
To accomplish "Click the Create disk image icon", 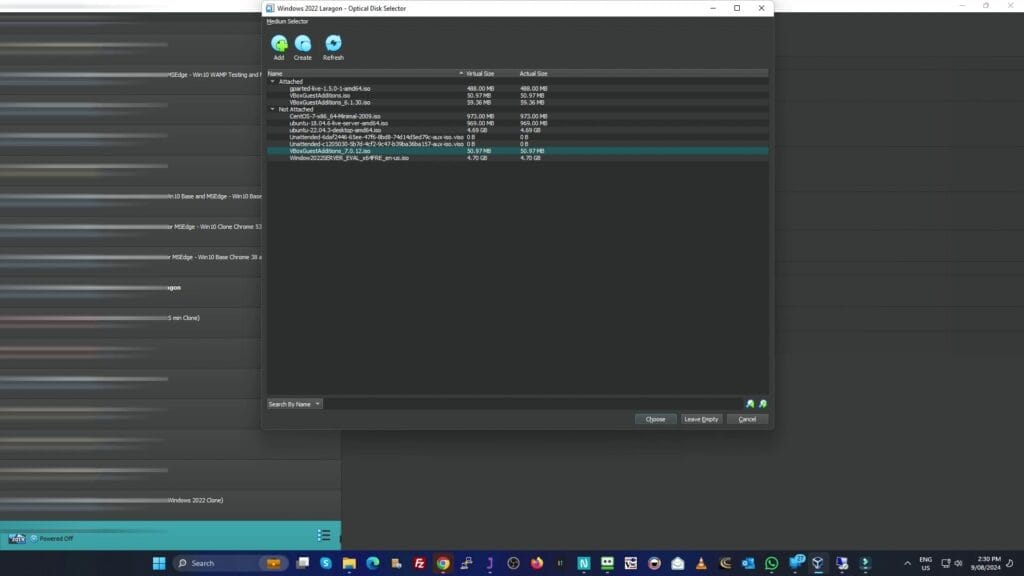I will pyautogui.click(x=304, y=44).
